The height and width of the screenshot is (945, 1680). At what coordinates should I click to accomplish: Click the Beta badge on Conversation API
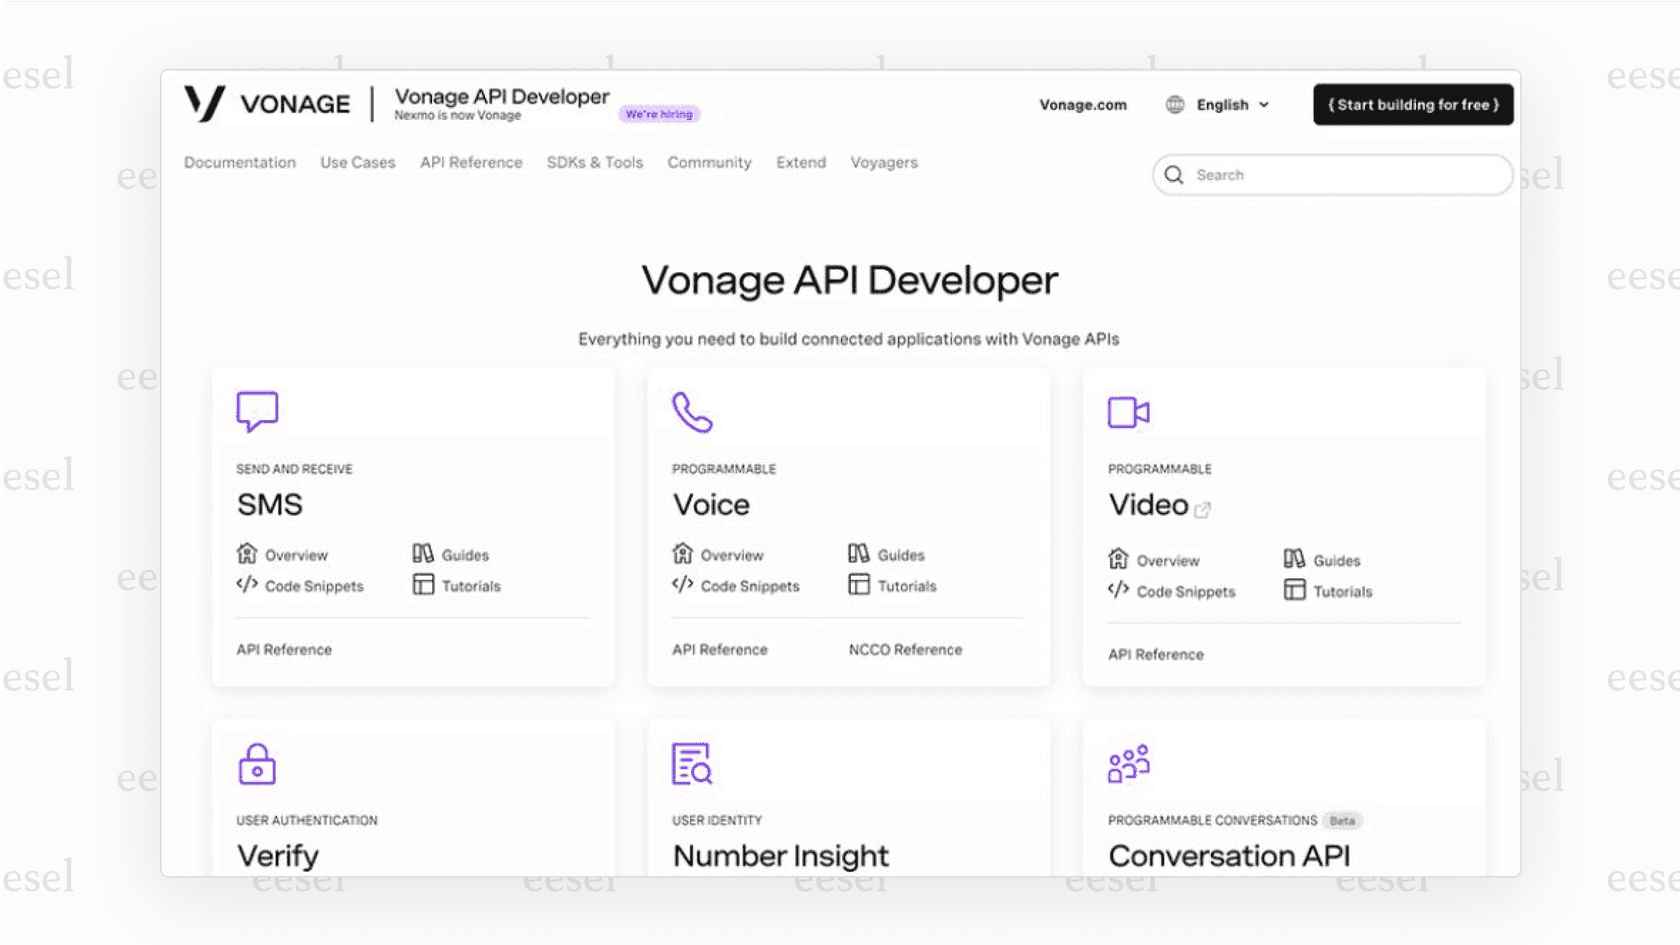[x=1343, y=820]
